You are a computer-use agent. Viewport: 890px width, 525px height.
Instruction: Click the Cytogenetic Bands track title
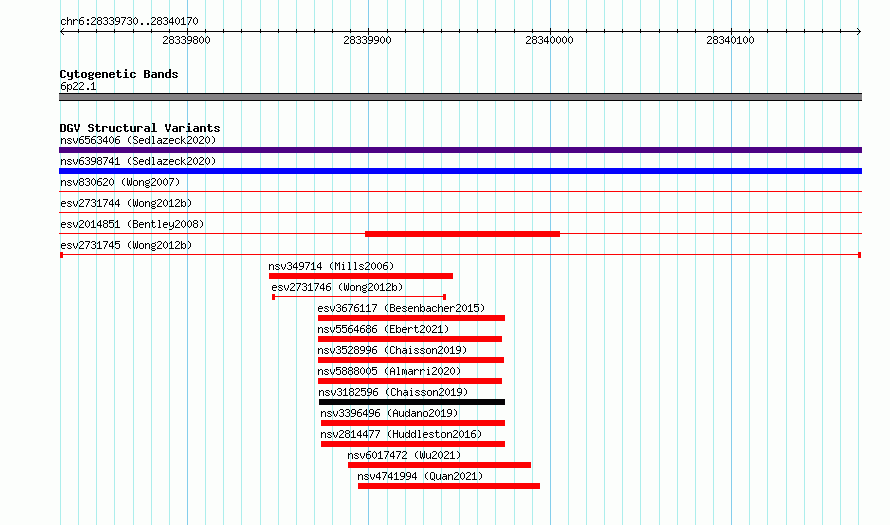point(119,74)
